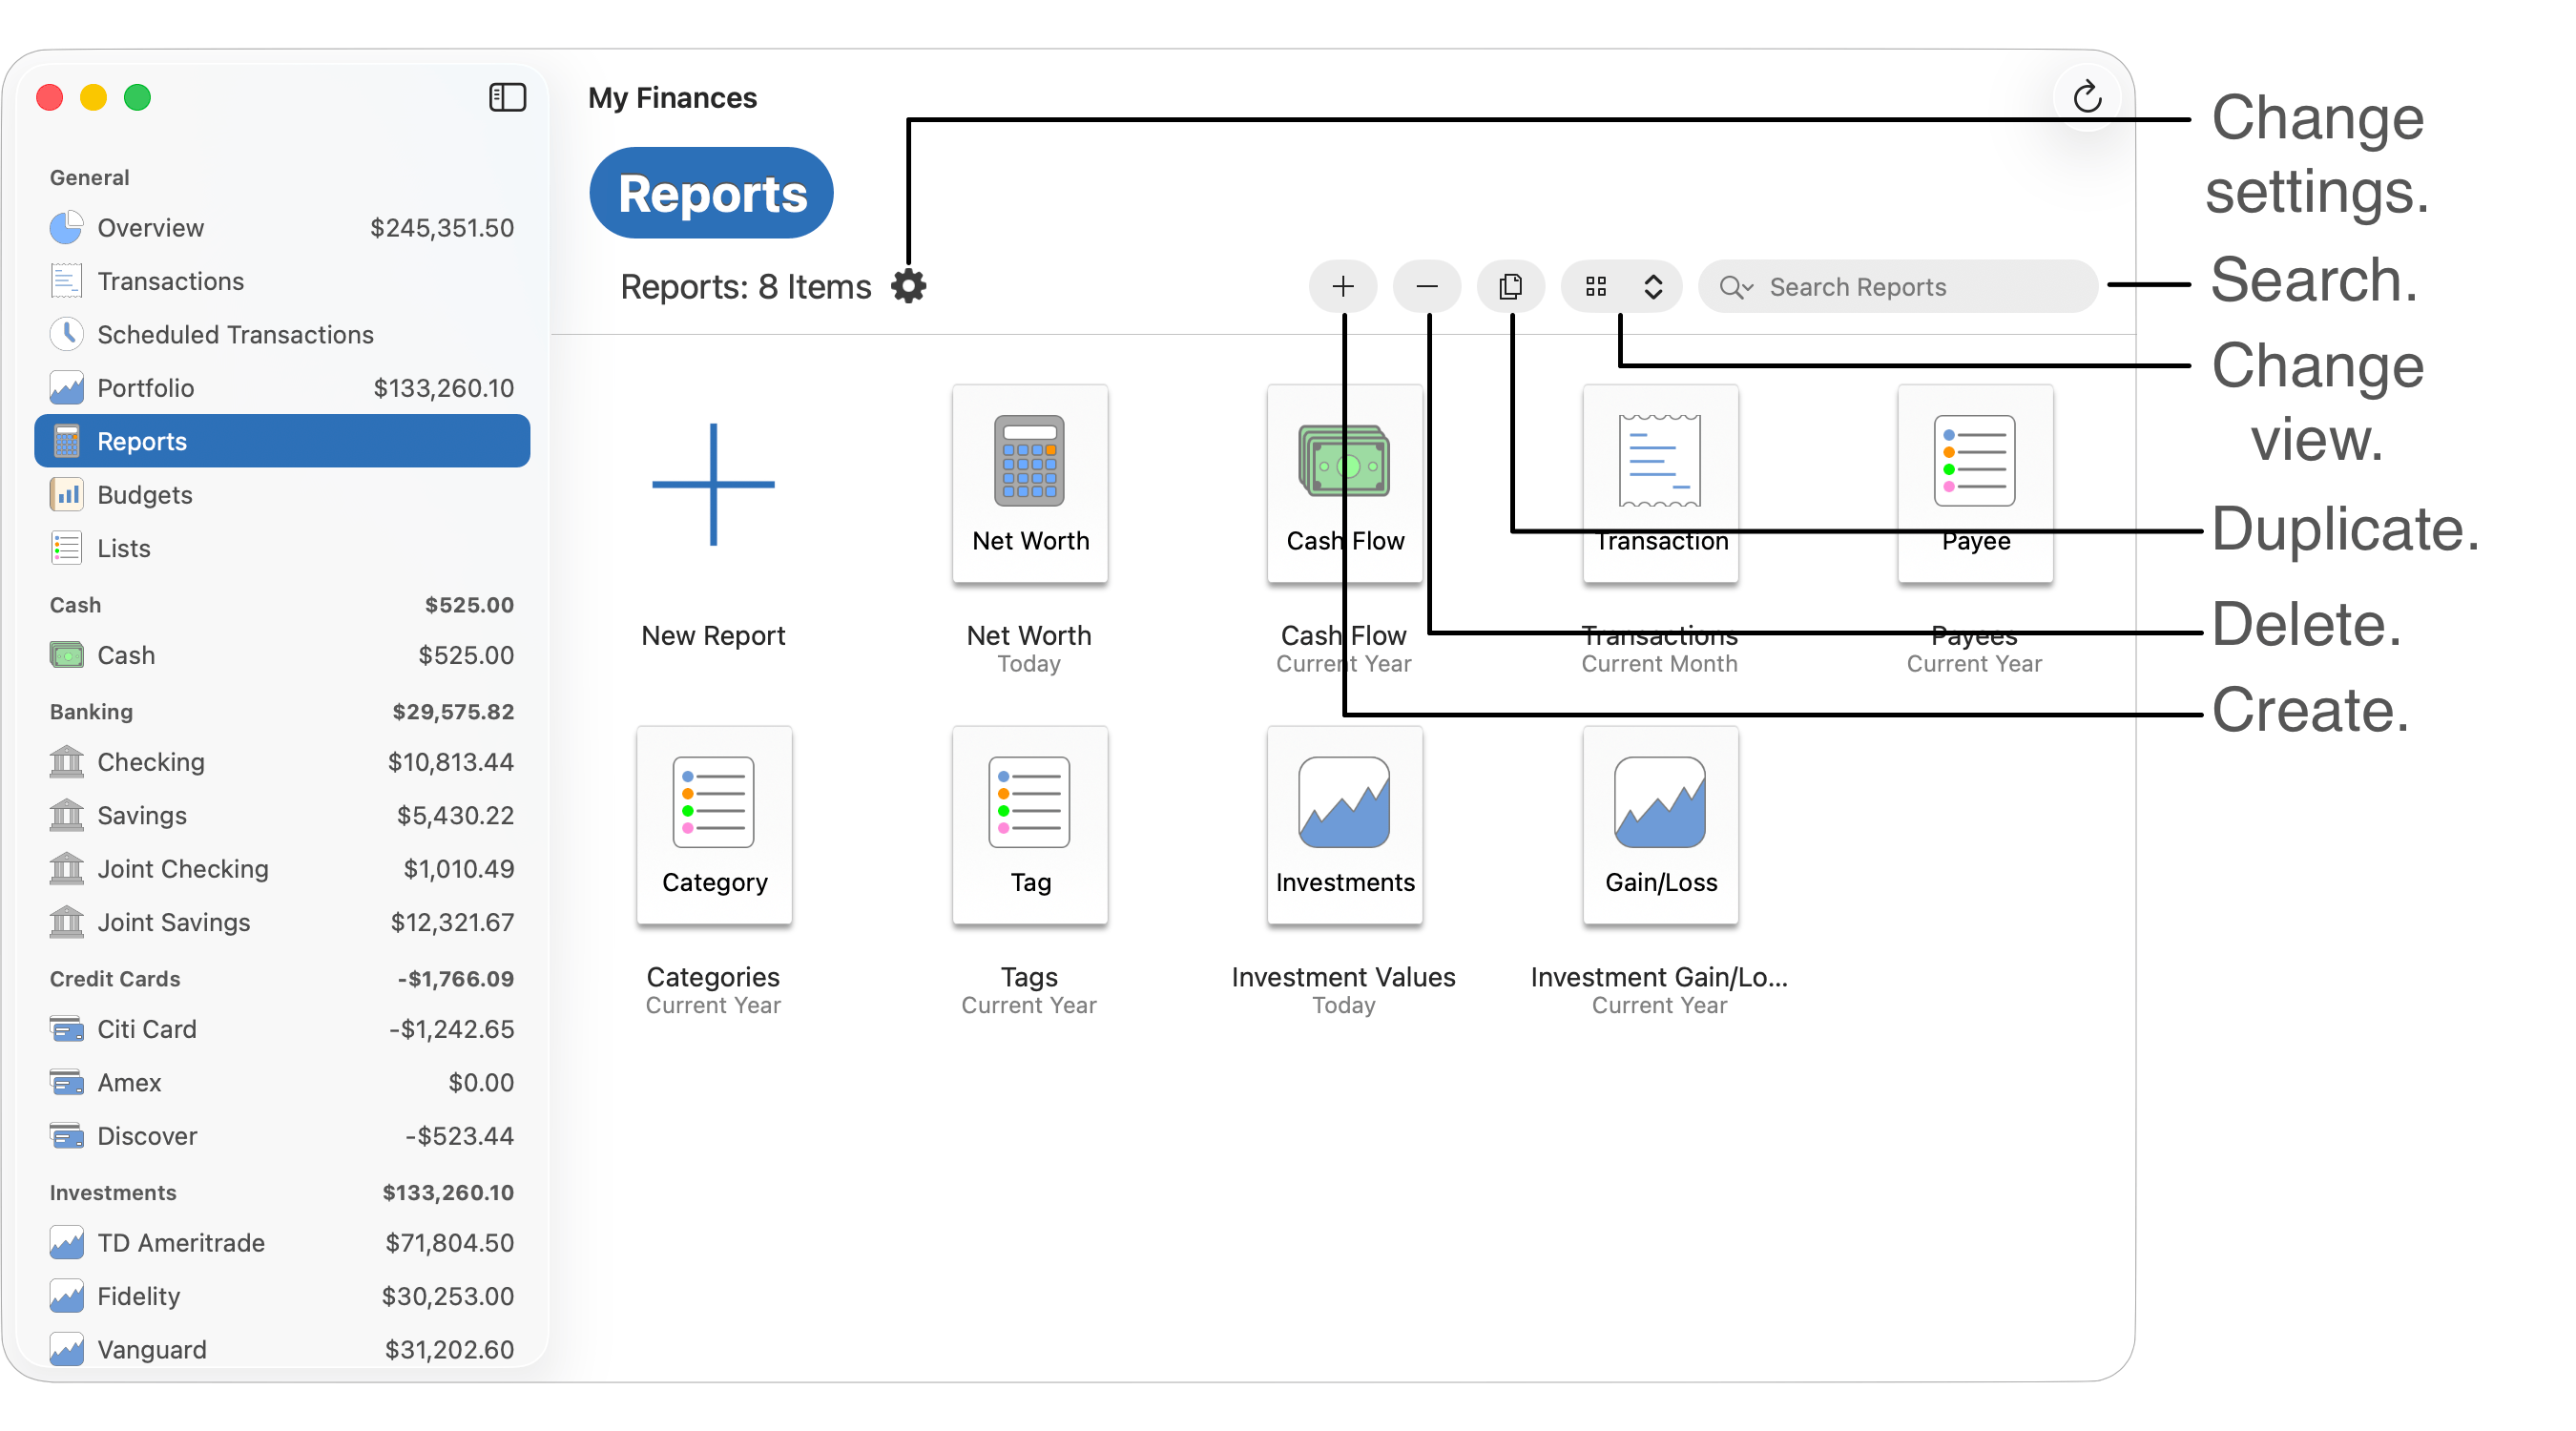This screenshot has height=1431, width=2576.
Task: Select Budgets in the sidebar
Action: pyautogui.click(x=145, y=495)
